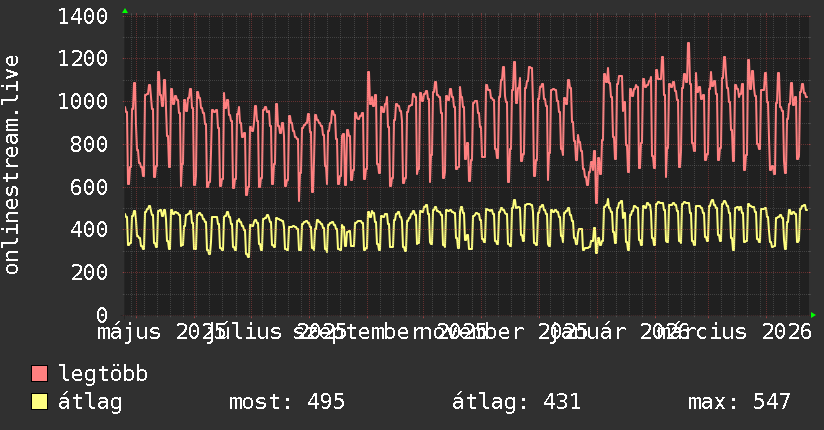Click the 1000 y-axis label

click(x=83, y=101)
